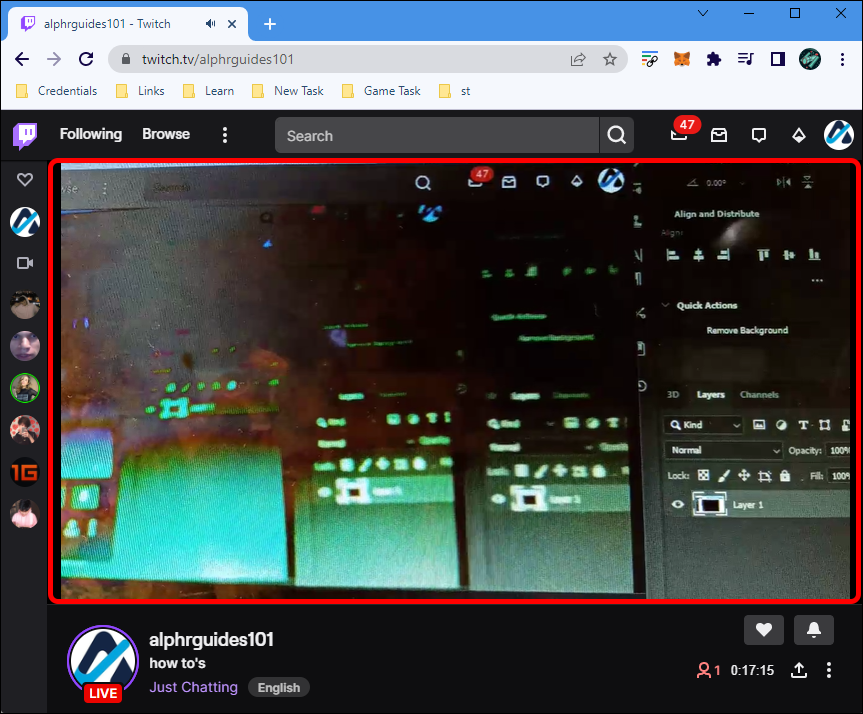This screenshot has width=863, height=714.
Task: Click Channels tab in the stream video
Action: 759,395
